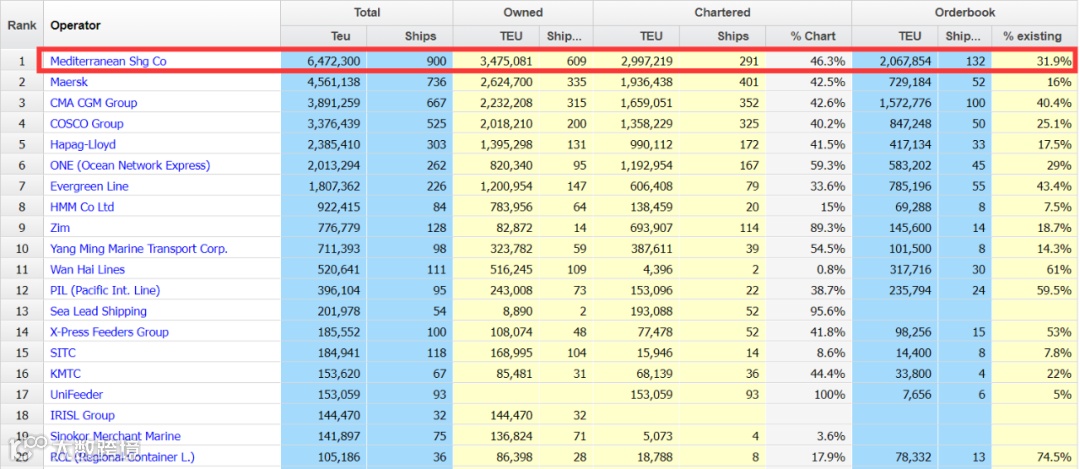Open the Zim operator link
The width and height of the screenshot is (1080, 469).
point(60,227)
